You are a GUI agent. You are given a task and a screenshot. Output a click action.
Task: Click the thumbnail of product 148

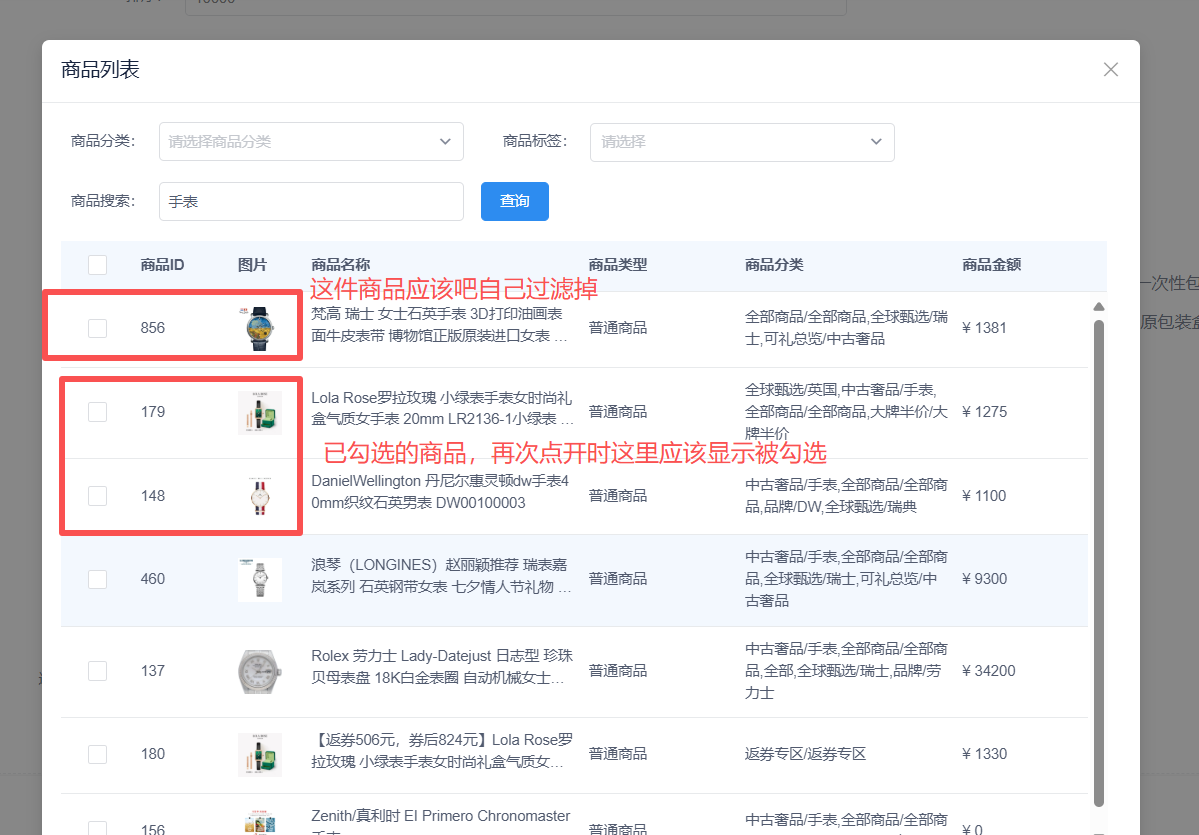pos(260,495)
